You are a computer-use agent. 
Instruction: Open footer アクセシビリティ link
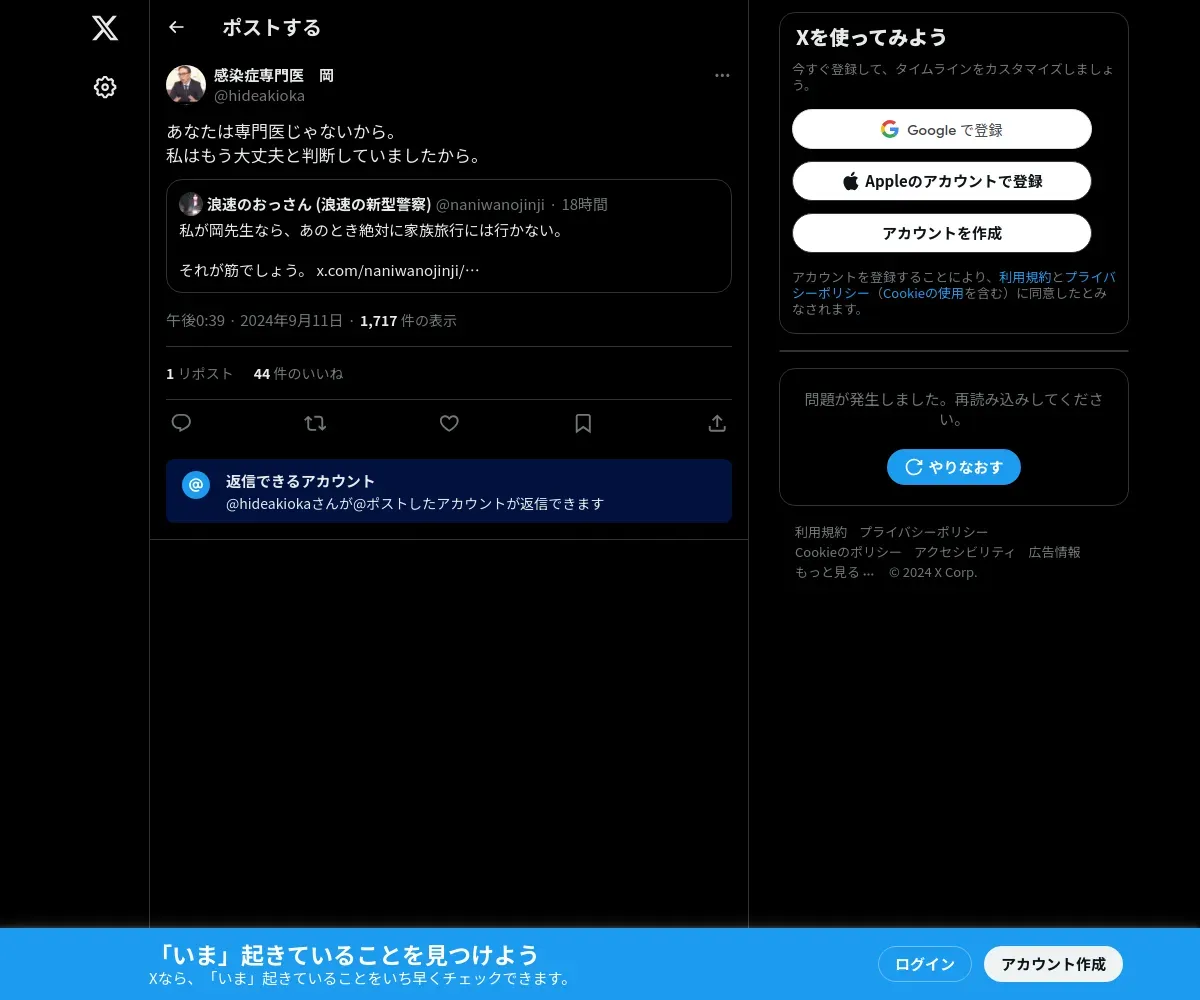pyautogui.click(x=964, y=552)
